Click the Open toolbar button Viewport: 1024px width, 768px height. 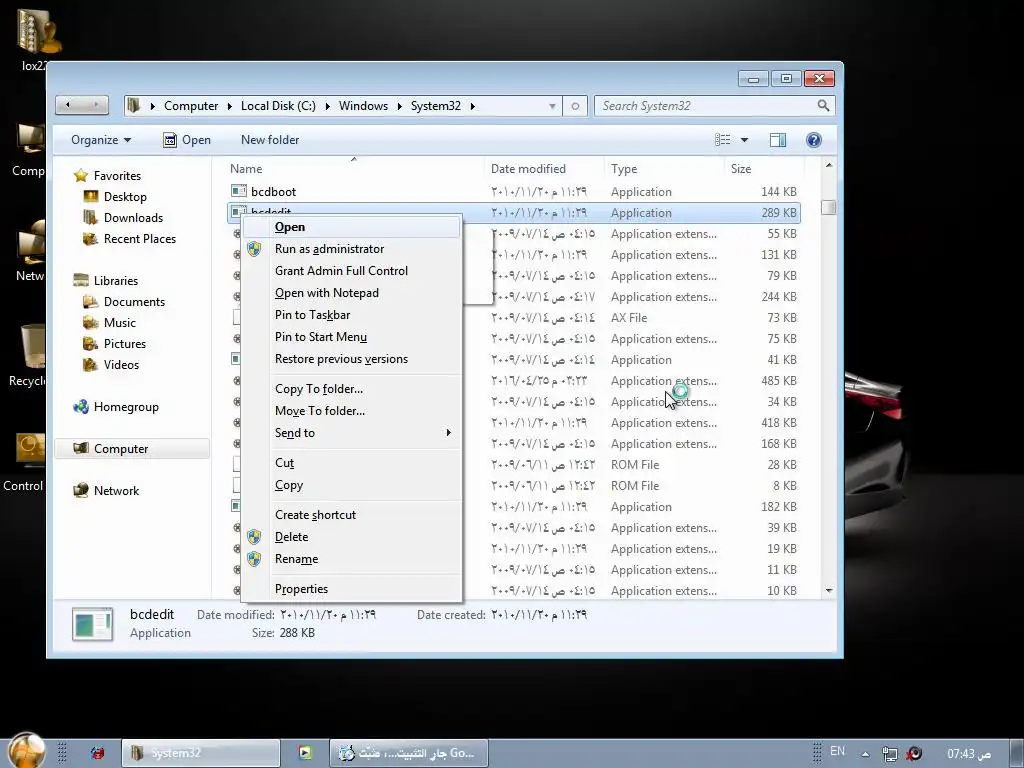click(187, 140)
